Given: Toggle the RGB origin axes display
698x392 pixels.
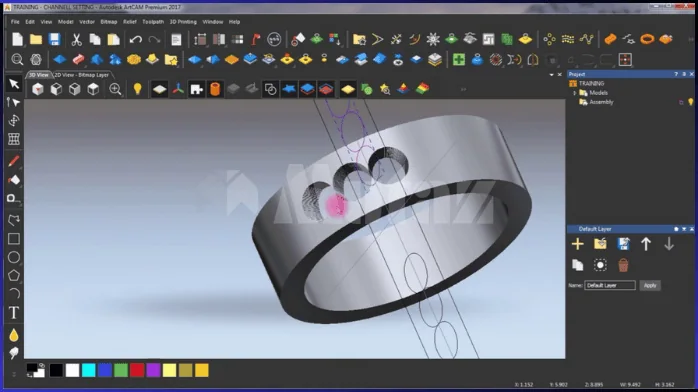Looking at the screenshot, I should 178,89.
